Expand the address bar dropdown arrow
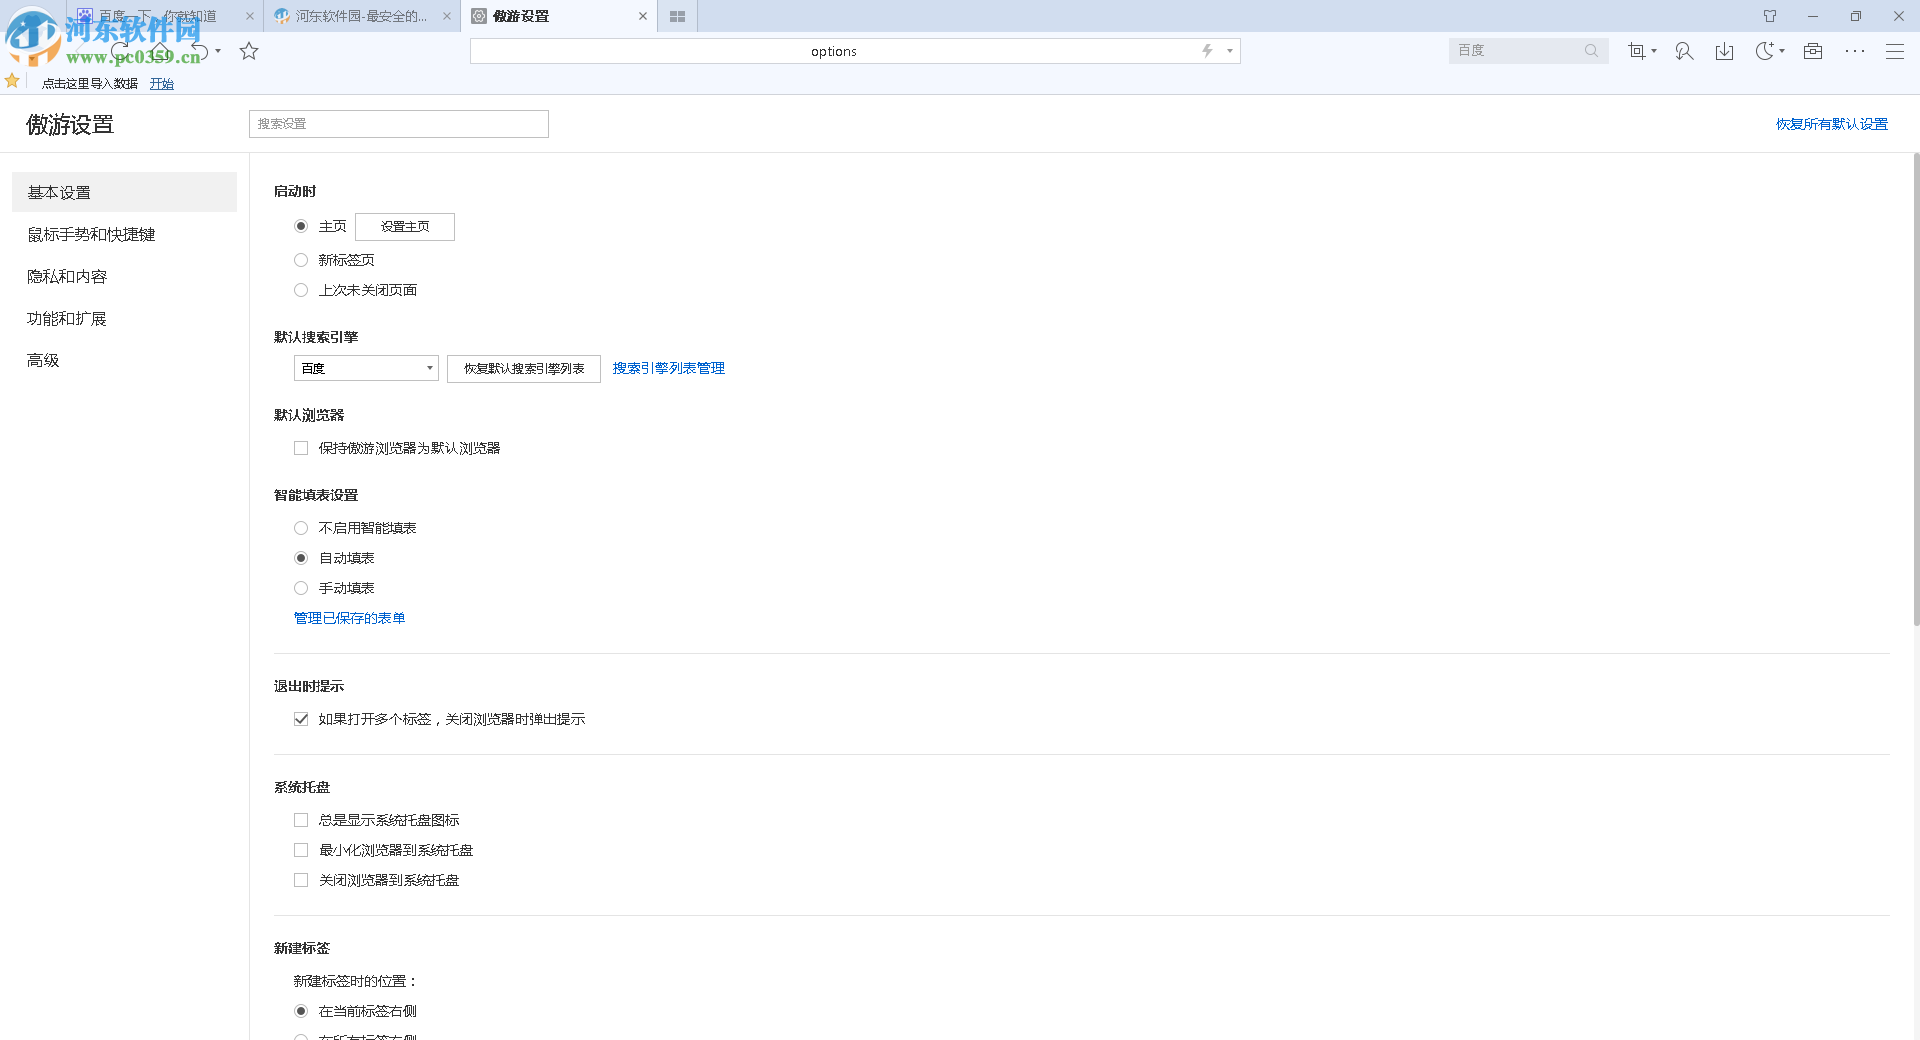1920x1040 pixels. [1230, 51]
